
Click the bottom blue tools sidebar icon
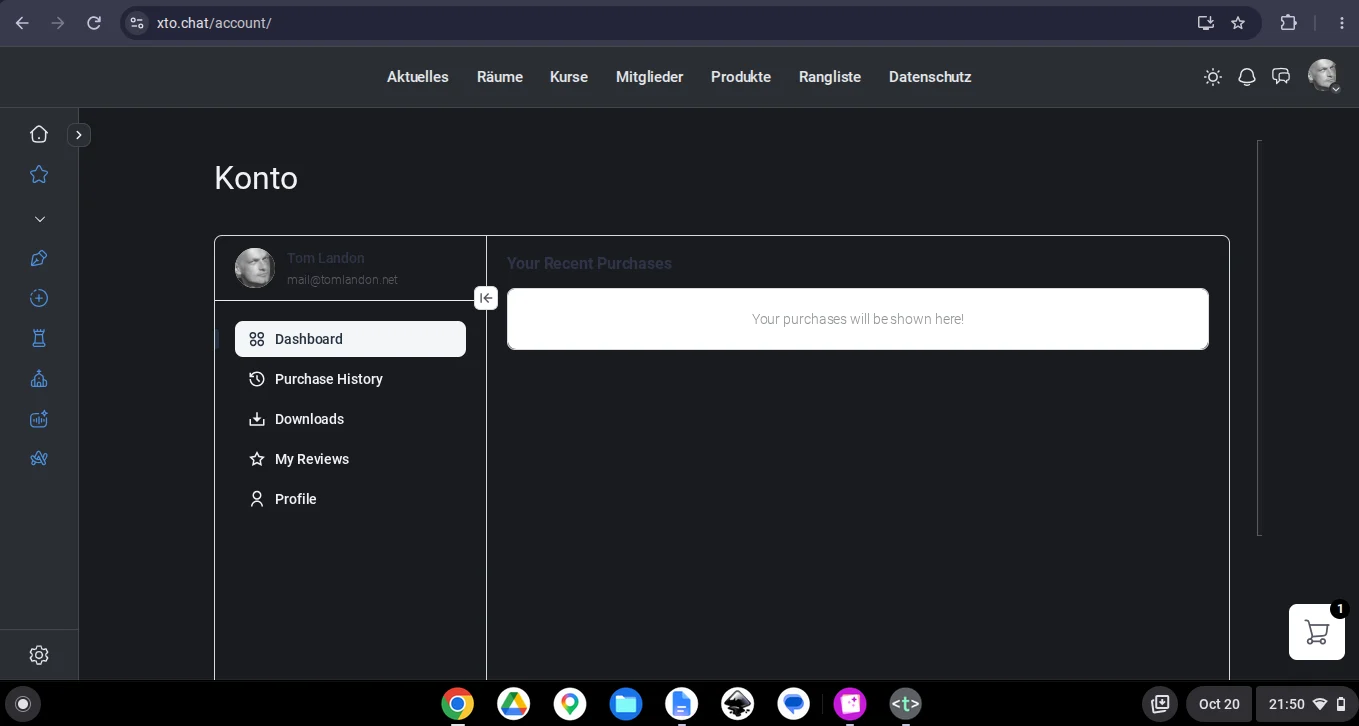point(39,459)
